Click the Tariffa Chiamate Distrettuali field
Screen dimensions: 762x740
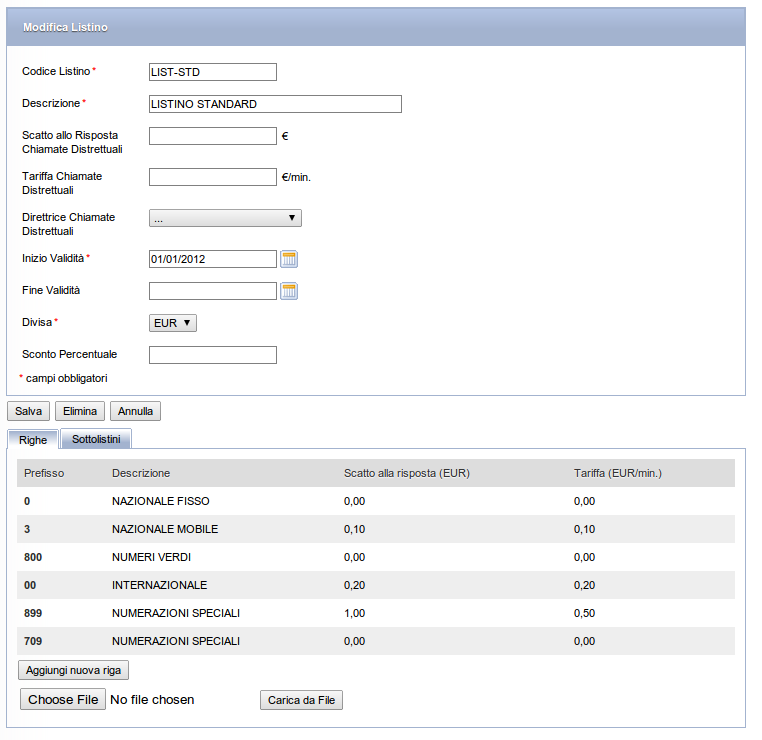pos(213,177)
